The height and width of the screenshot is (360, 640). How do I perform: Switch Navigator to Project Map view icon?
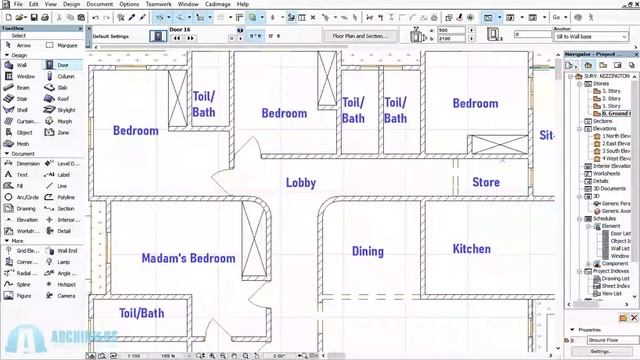[x=588, y=65]
